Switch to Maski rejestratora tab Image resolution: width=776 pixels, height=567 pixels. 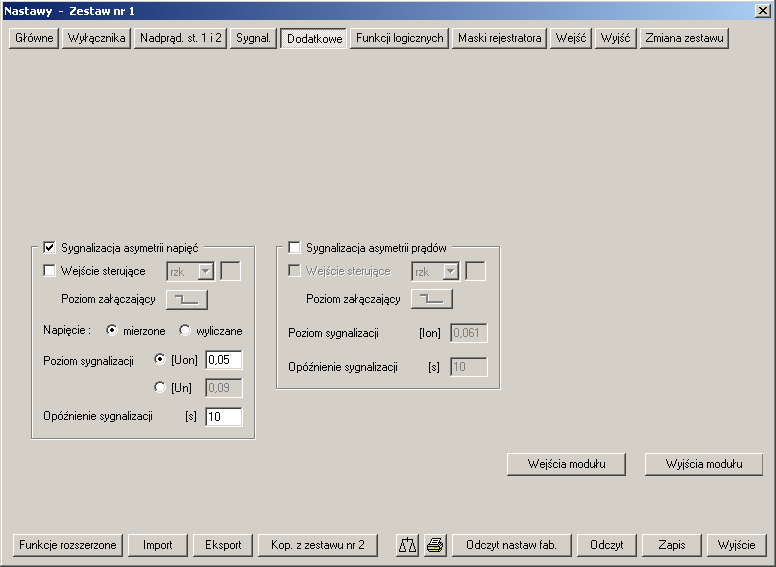499,38
